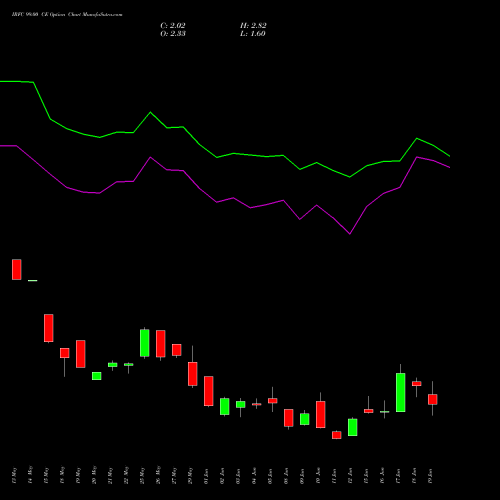Image resolution: width=500 pixels, height=500 pixels.
Task: Click the chart title text at top left
Action: 67,15
